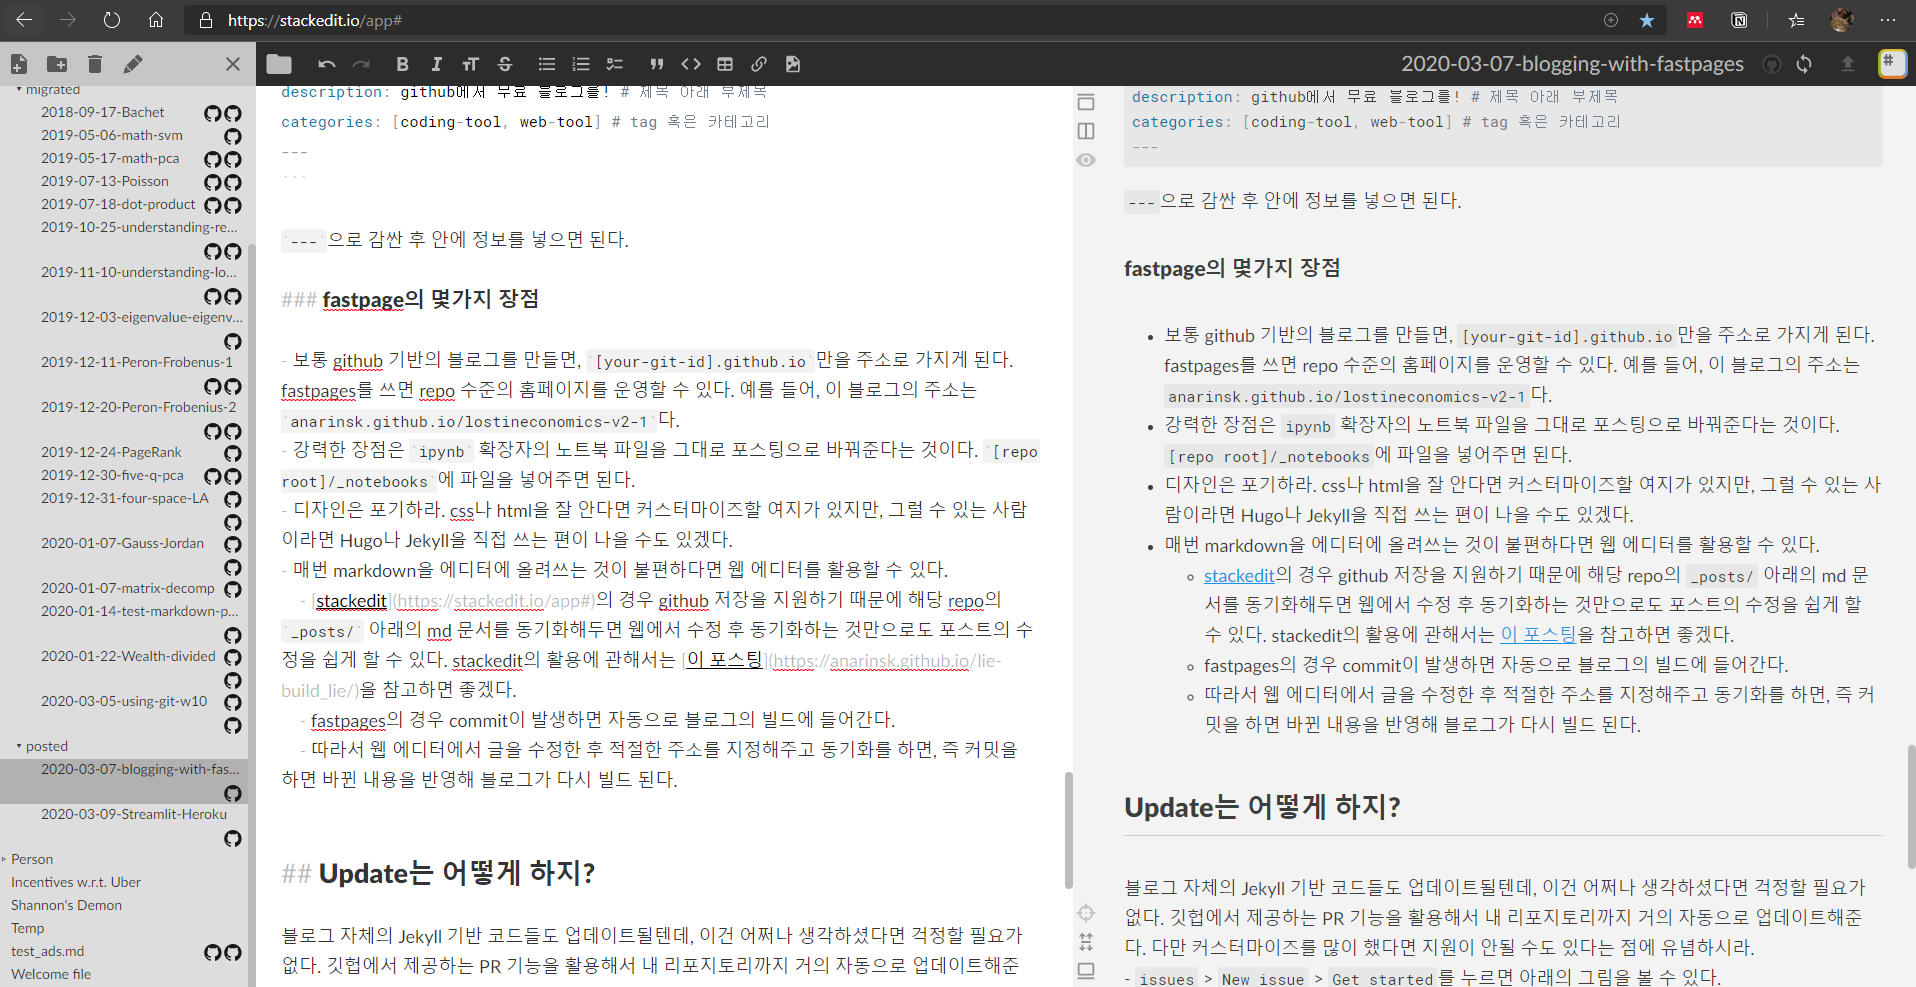Click the GitHub sync location icon
The image size is (1916, 987).
pyautogui.click(x=1772, y=64)
